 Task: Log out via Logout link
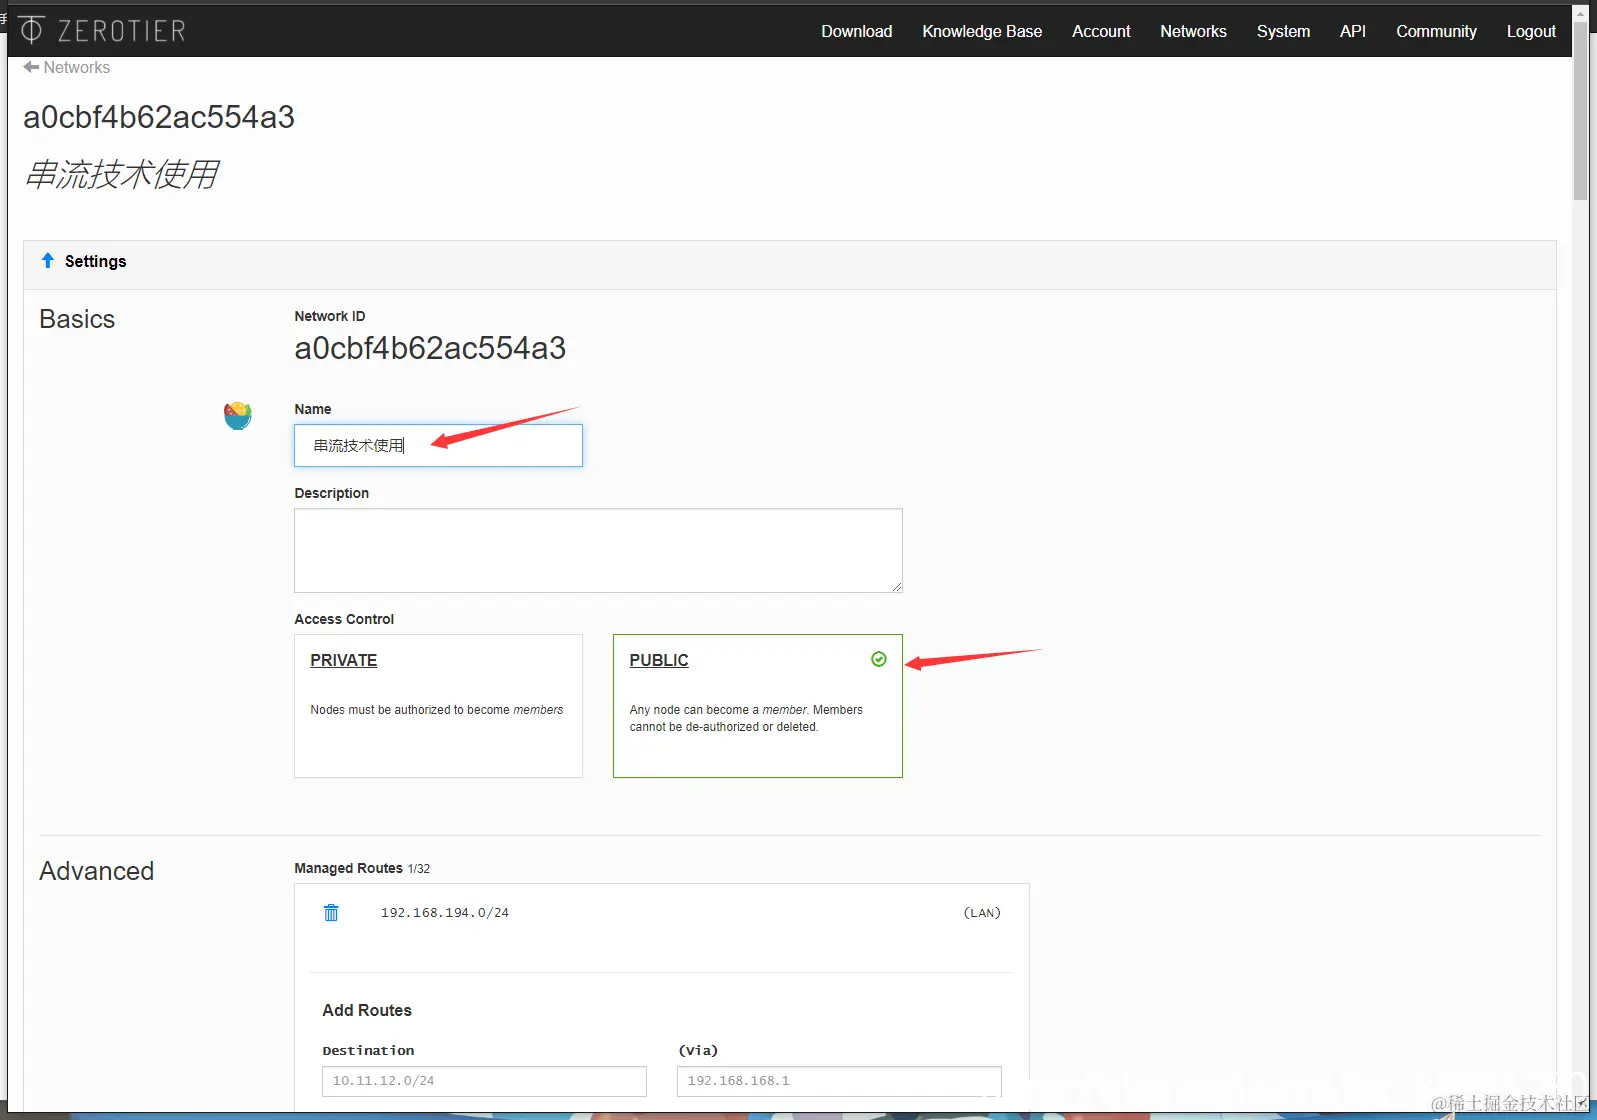tap(1531, 31)
